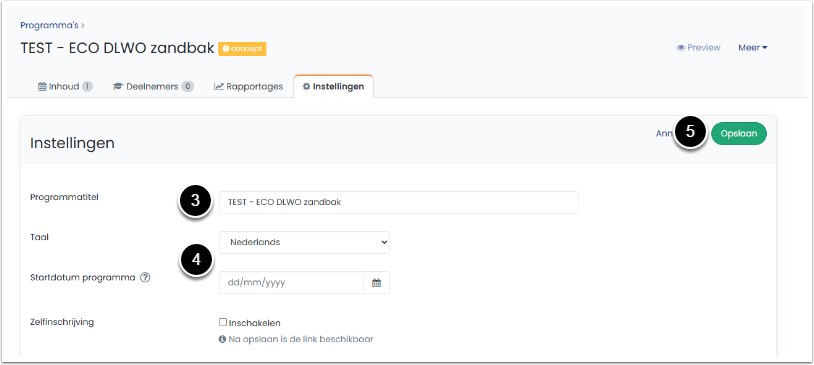Click the Programmatitel text field

pos(399,202)
